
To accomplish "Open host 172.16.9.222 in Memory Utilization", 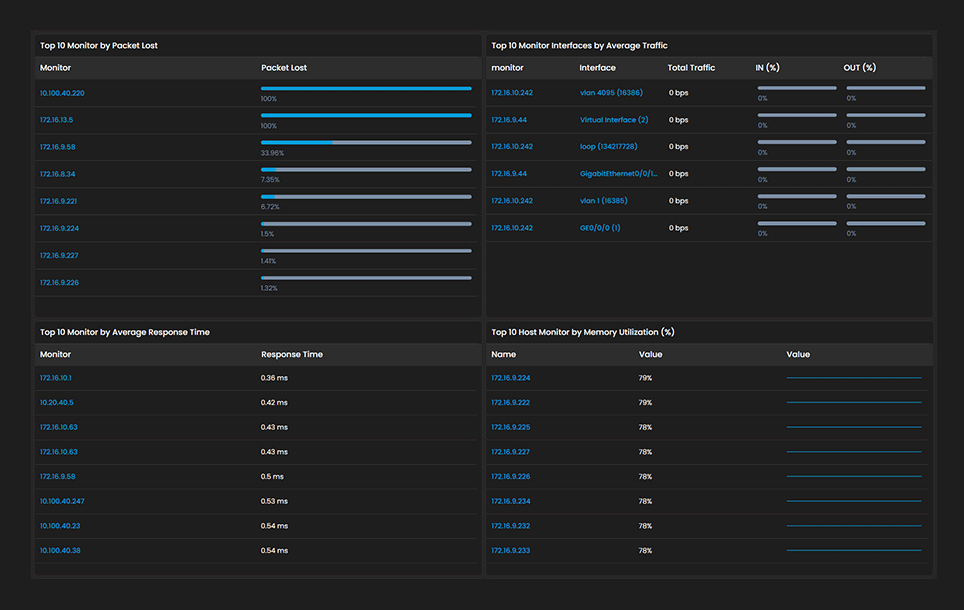I will pos(510,402).
